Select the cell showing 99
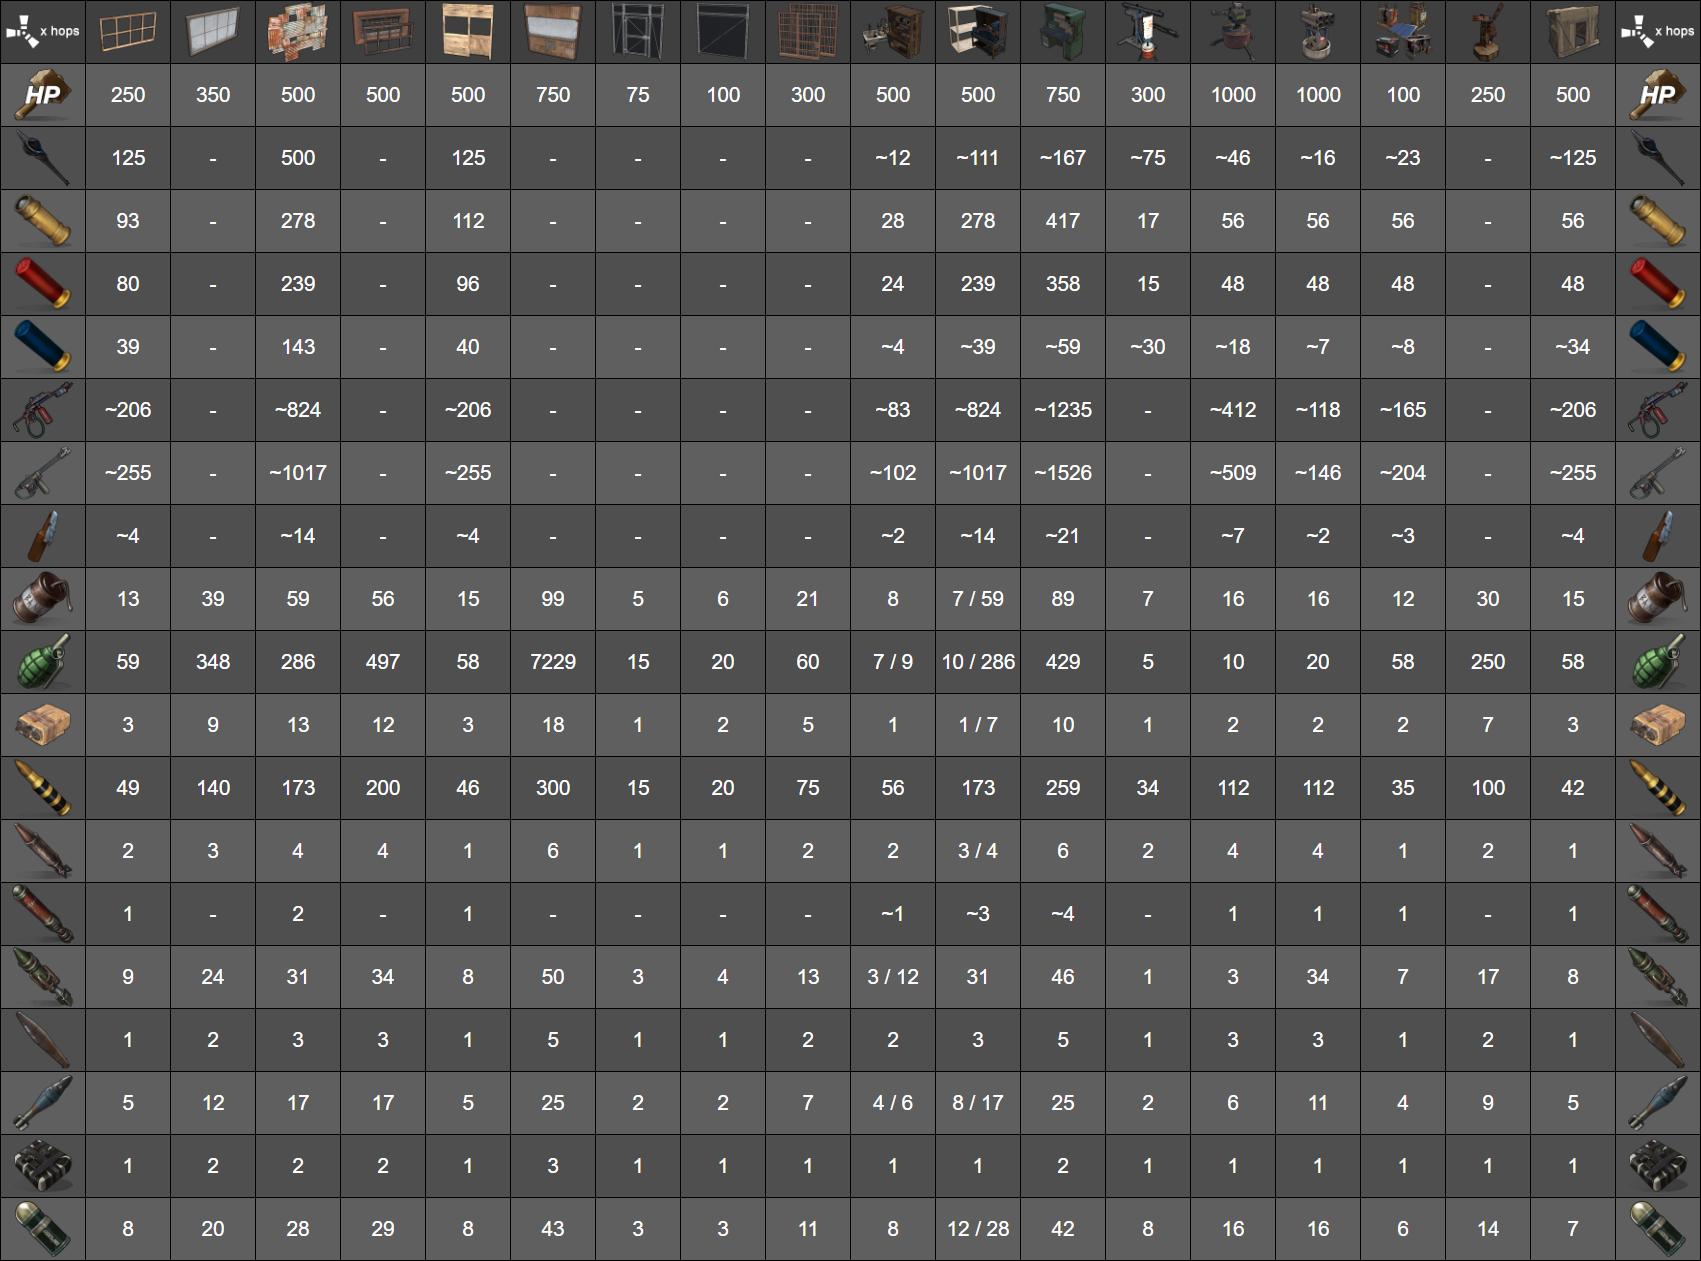1701x1261 pixels. click(553, 599)
